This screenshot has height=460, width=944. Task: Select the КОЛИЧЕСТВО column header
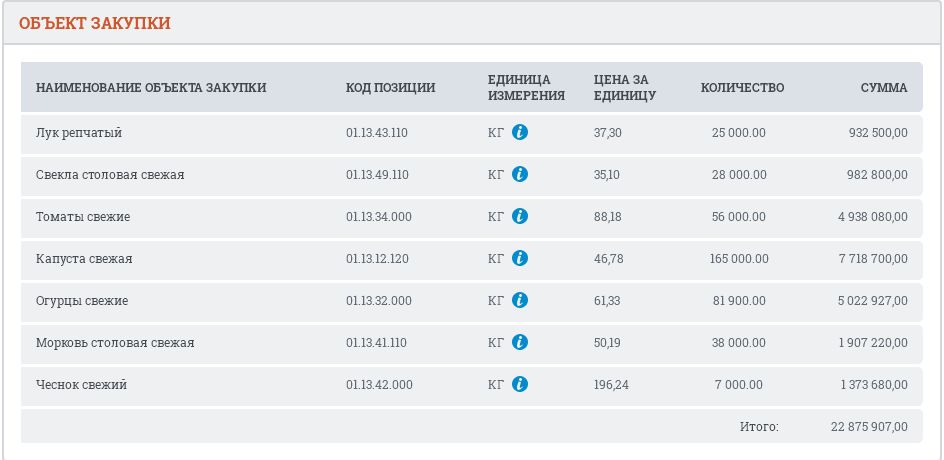[742, 88]
